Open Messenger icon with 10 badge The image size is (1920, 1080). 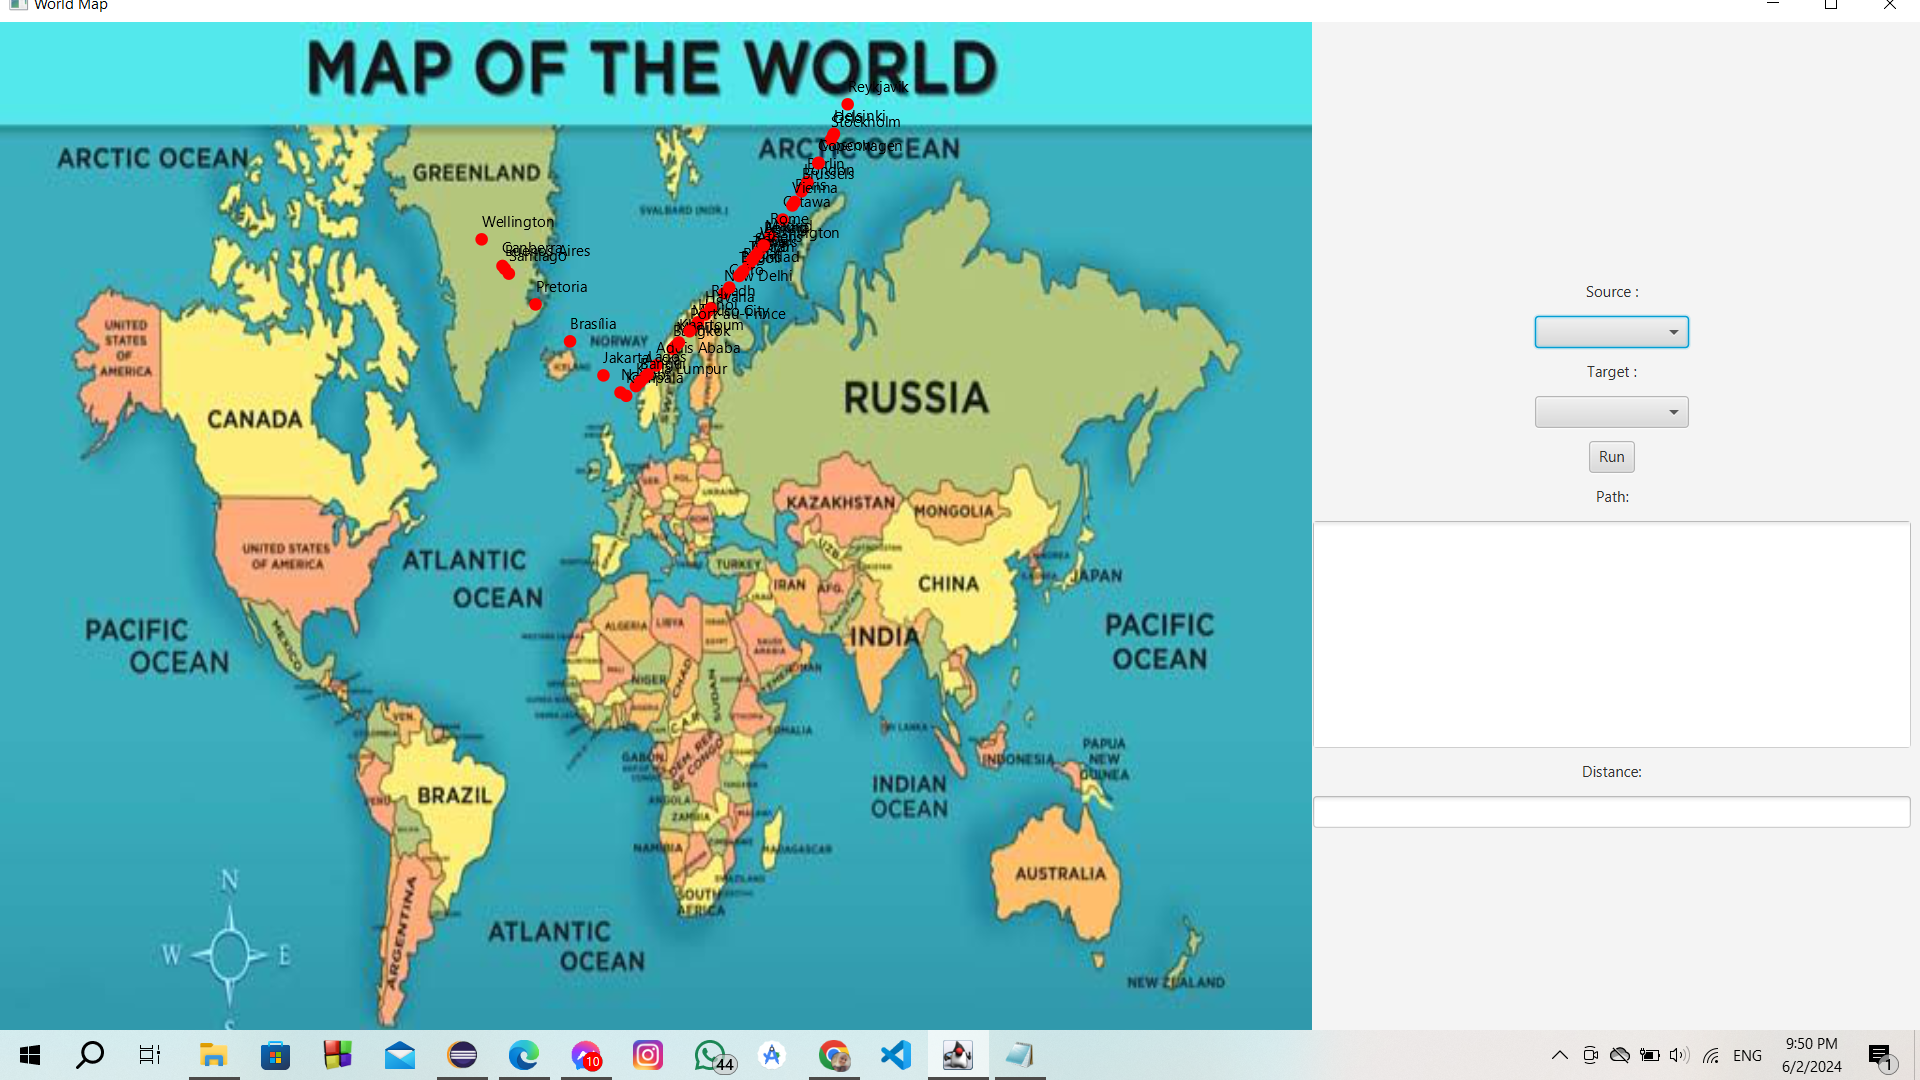(586, 1055)
